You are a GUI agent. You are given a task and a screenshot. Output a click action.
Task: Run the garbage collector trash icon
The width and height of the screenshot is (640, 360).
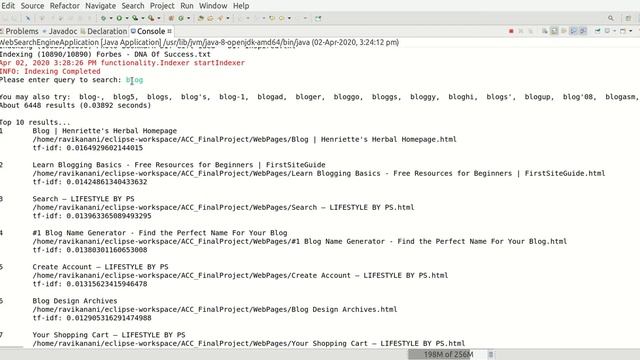(491, 354)
